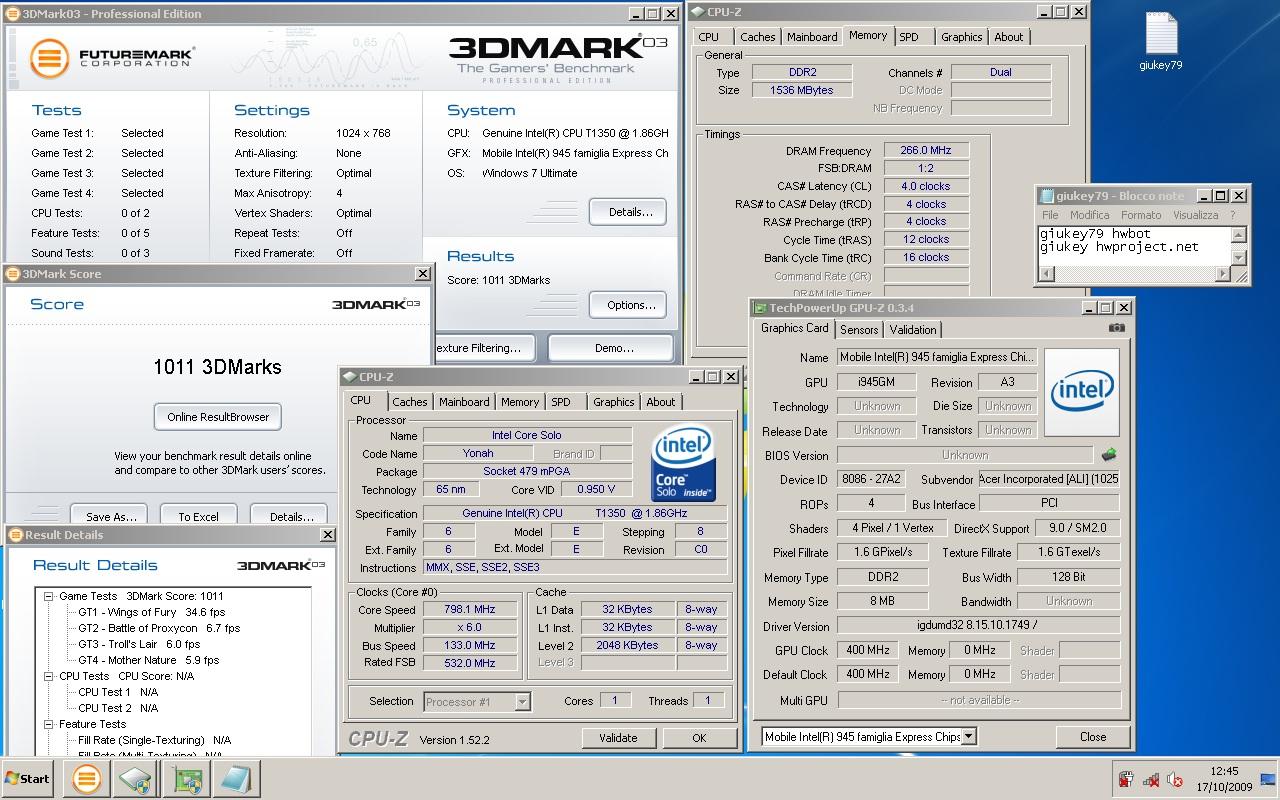The height and width of the screenshot is (800, 1280).
Task: Click the 3DMark Score title bar icon
Action: (x=12, y=273)
